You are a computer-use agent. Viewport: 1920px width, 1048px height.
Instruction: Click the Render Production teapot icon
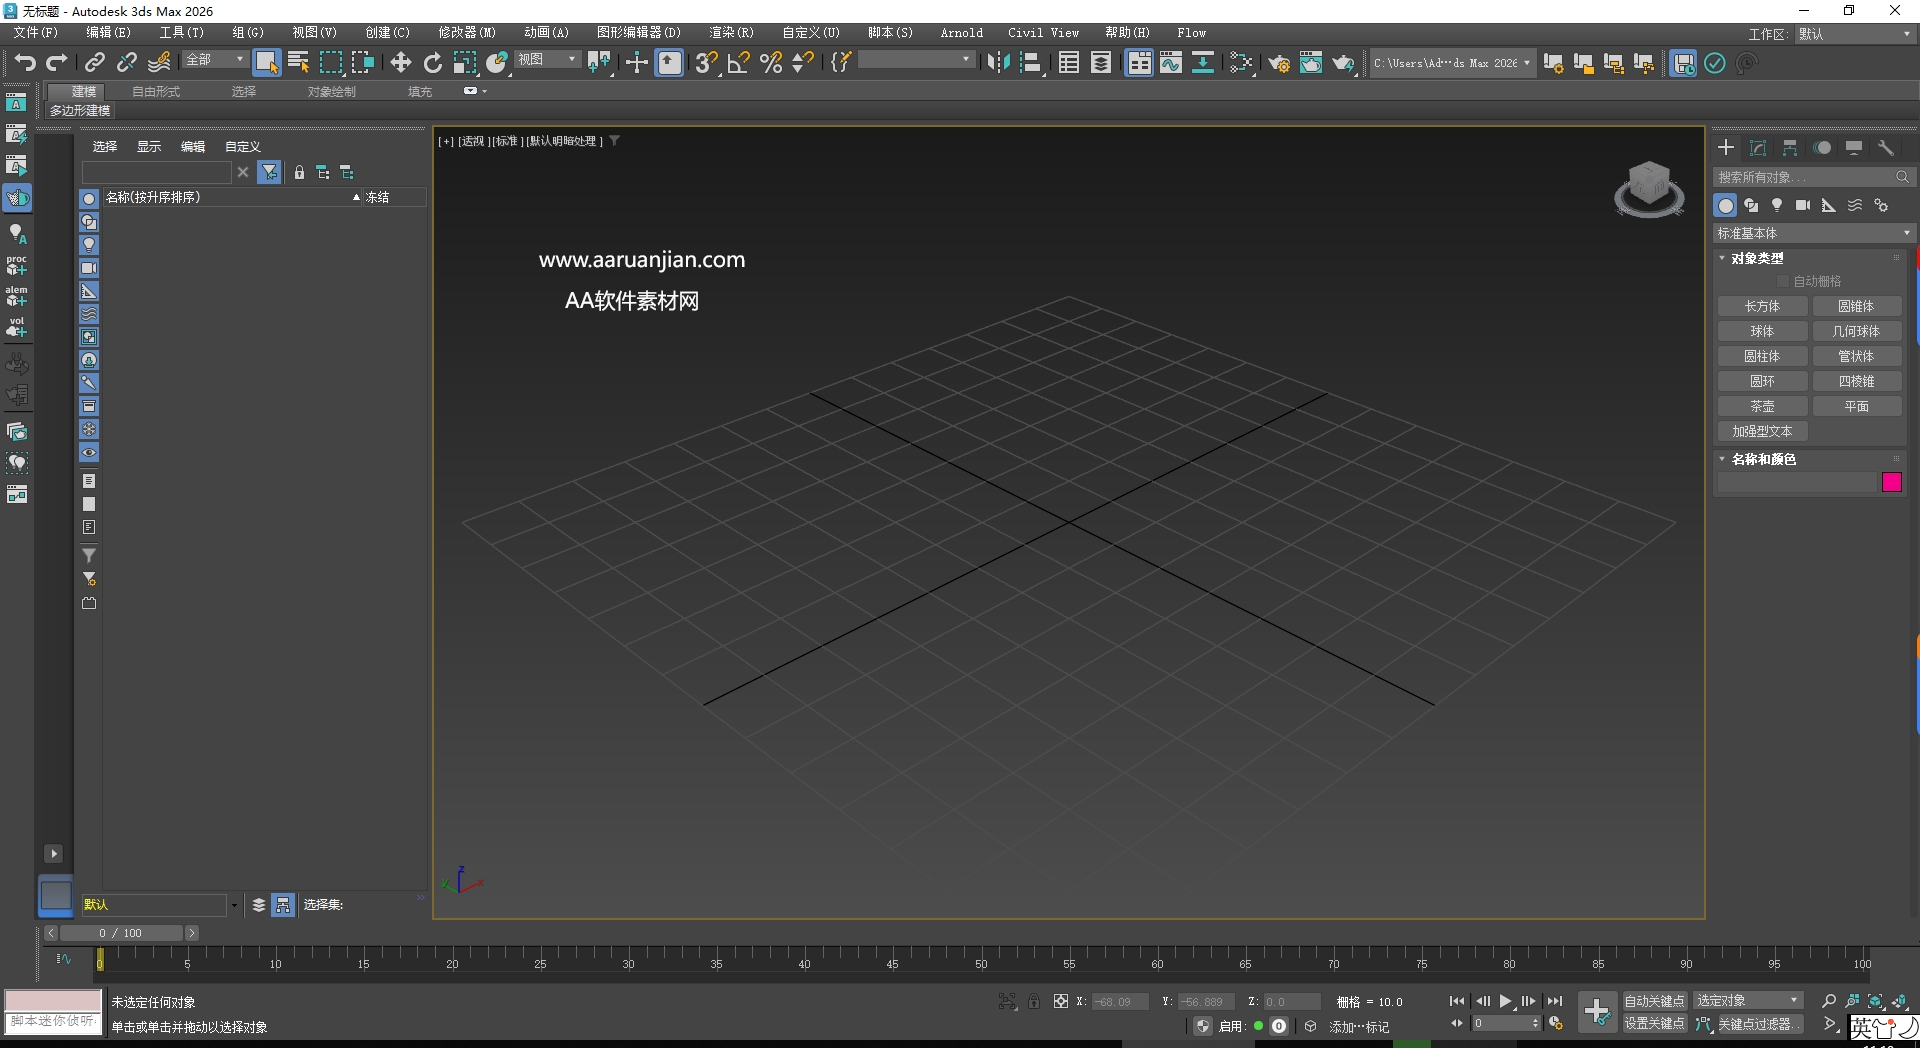point(1343,63)
